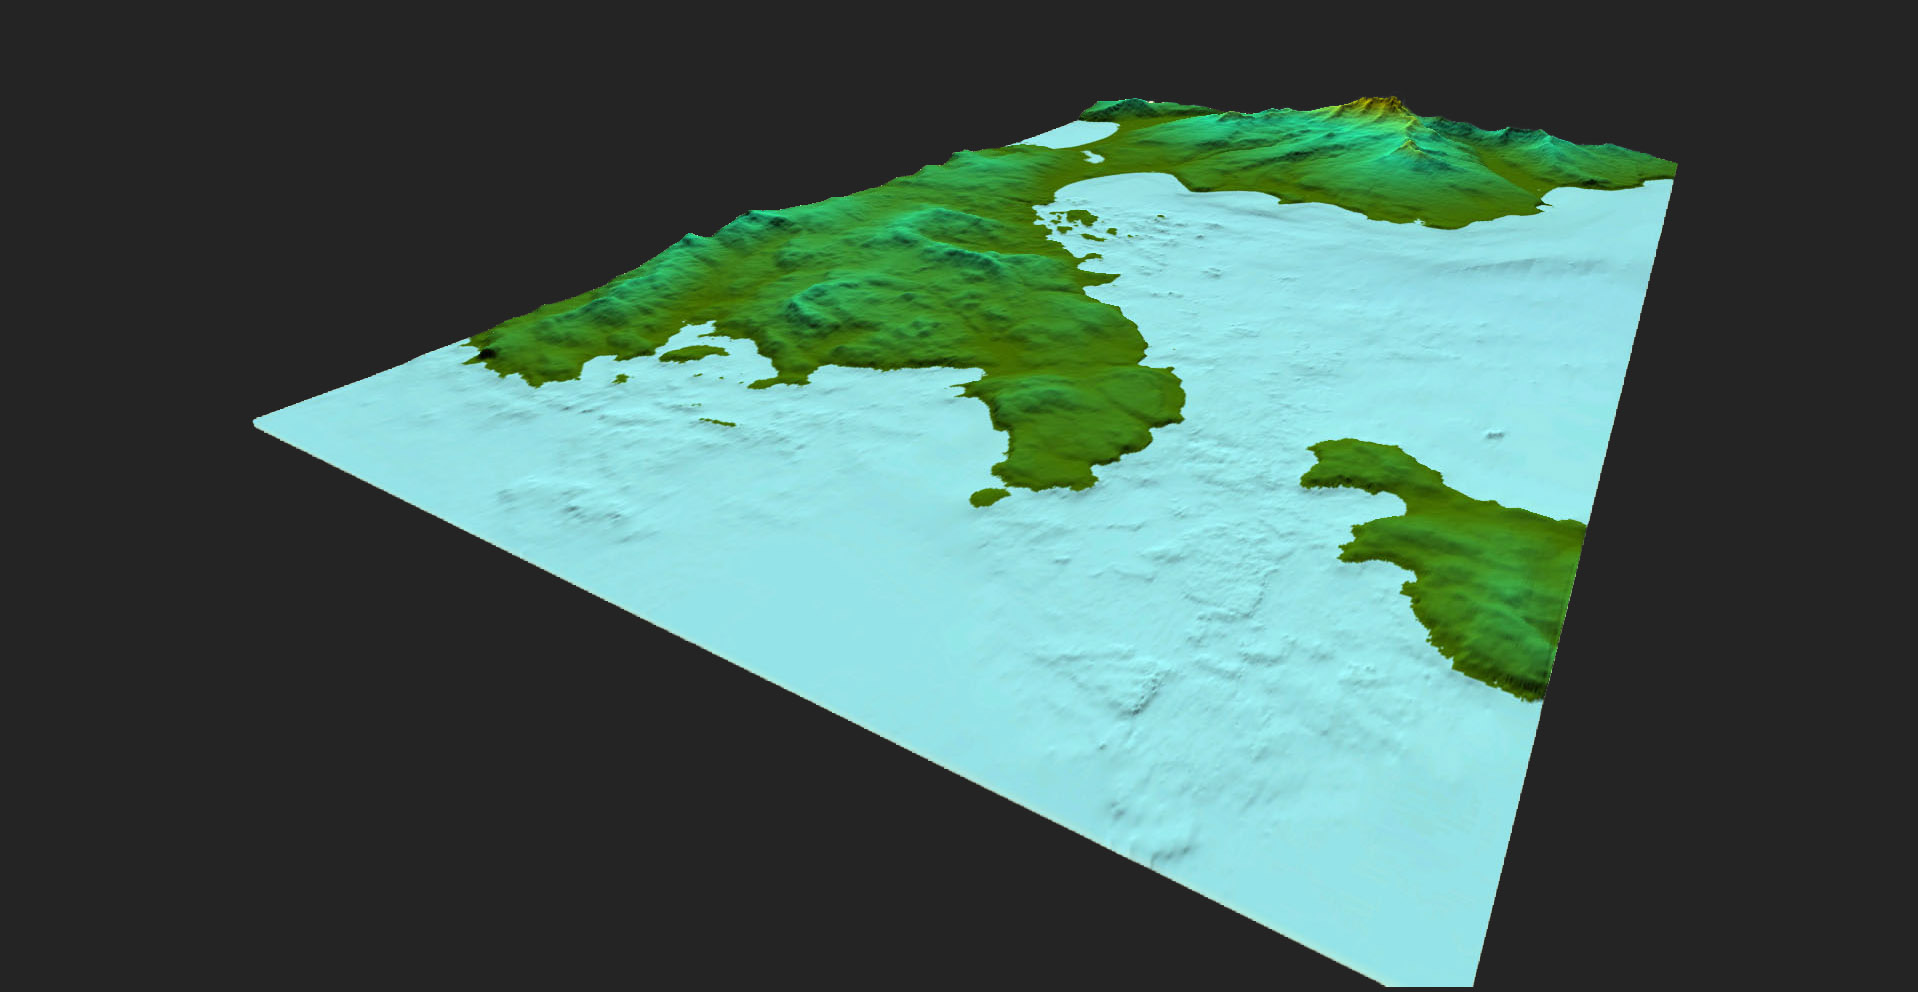The image size is (1918, 992).
Task: Click the far right corner of the terrain
Action: click(x=1674, y=166)
